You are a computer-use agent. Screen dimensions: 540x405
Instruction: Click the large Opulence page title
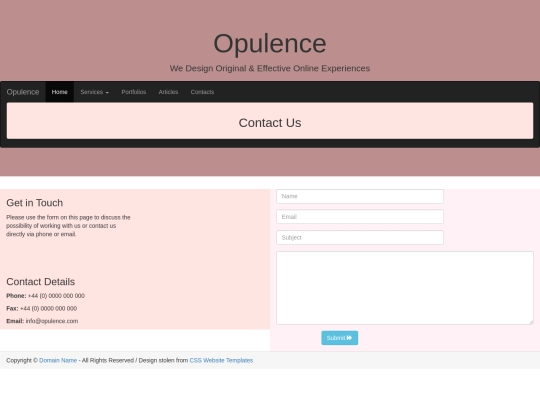coord(270,44)
